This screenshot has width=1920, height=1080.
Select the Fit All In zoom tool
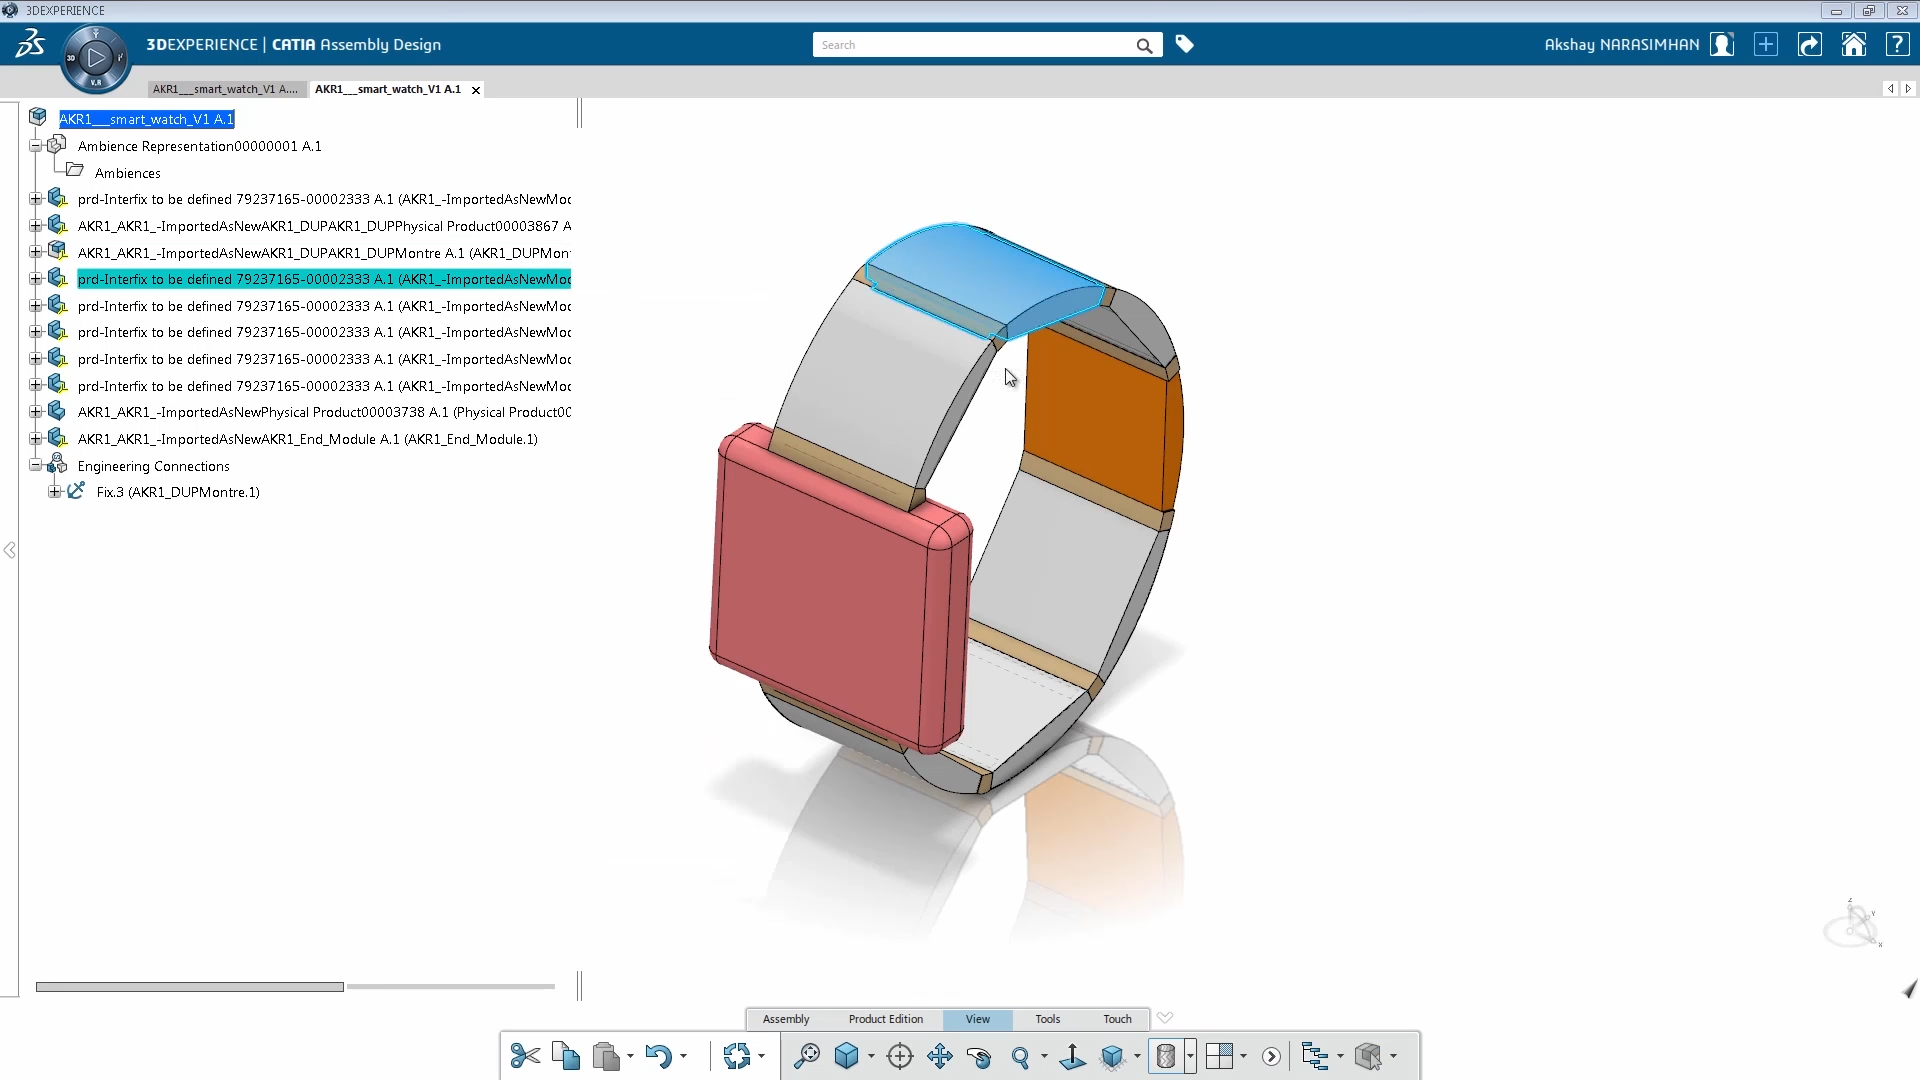806,1056
